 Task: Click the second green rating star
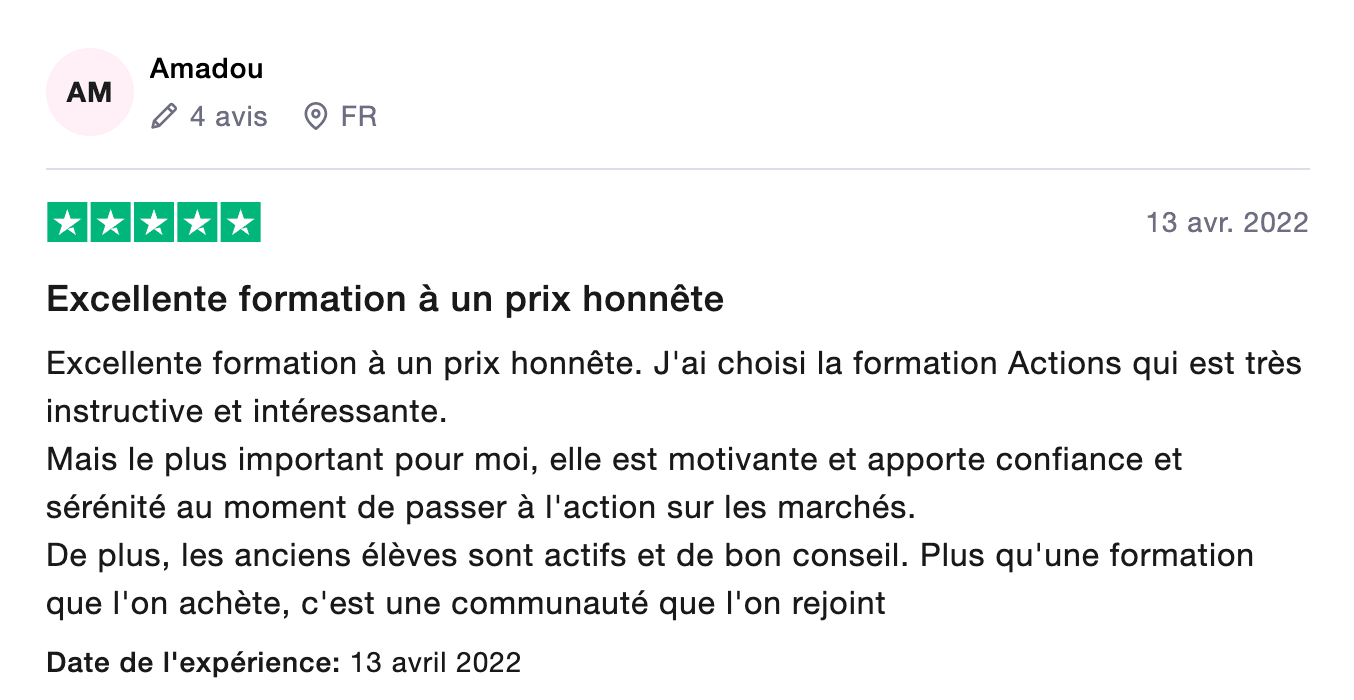pos(111,222)
